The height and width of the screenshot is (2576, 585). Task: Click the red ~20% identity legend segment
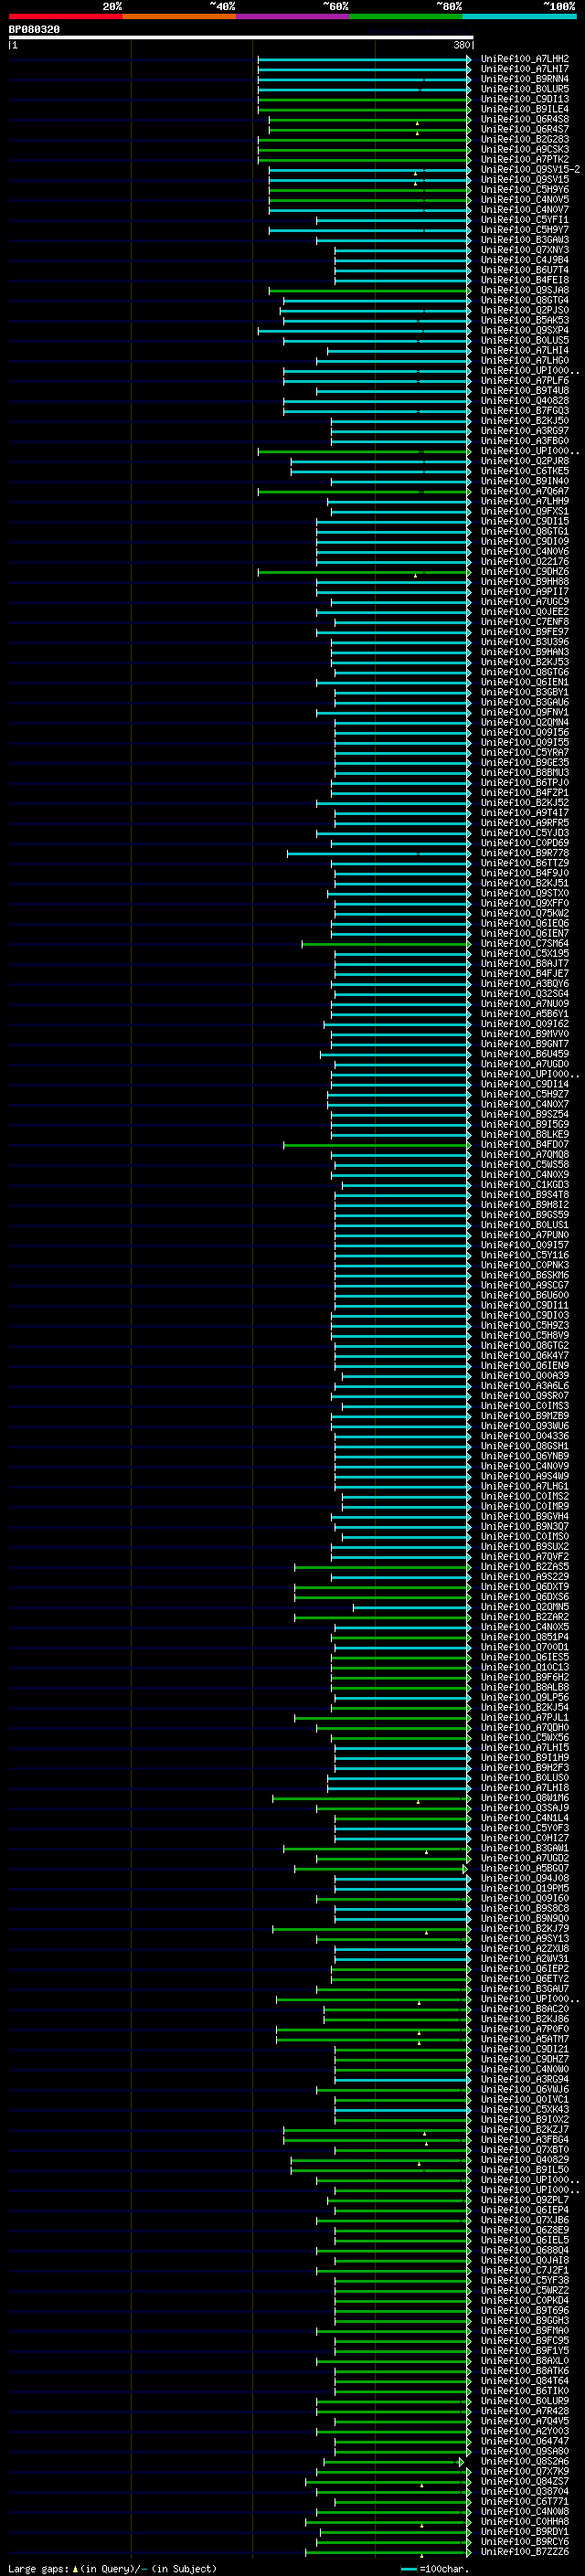tap(66, 16)
